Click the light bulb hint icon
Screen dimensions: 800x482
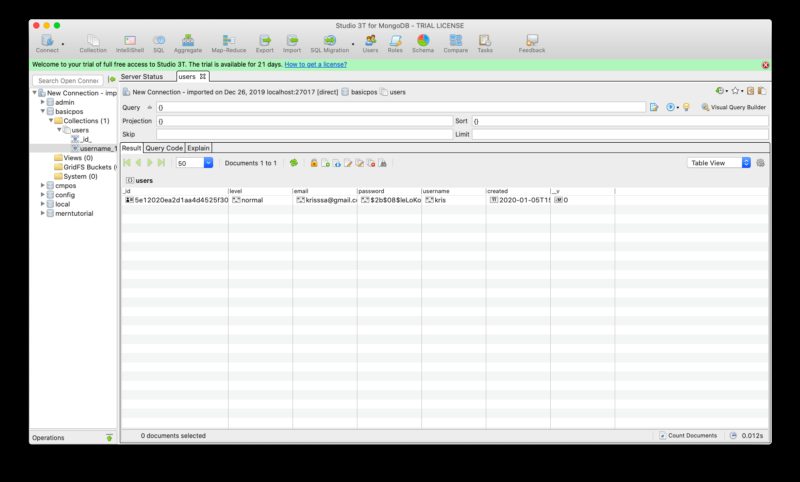pyautogui.click(x=686, y=107)
